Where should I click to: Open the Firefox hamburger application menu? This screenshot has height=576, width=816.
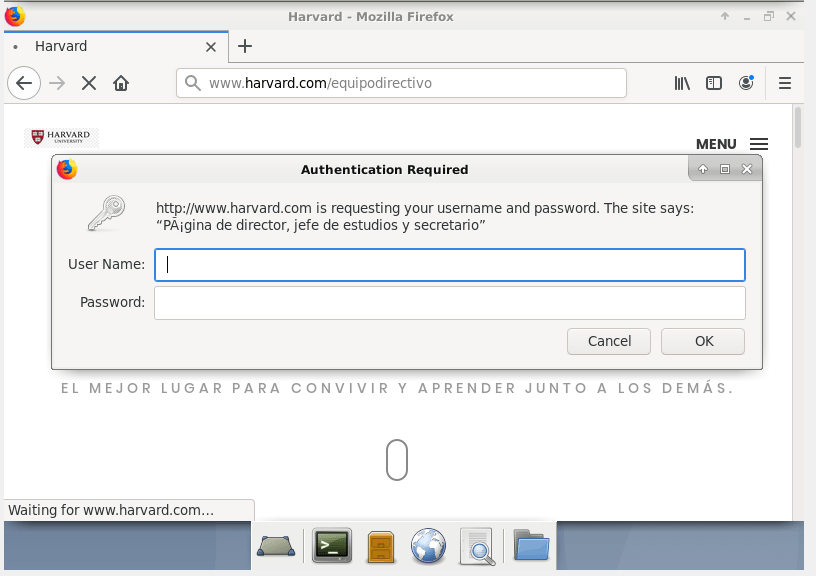tap(785, 83)
